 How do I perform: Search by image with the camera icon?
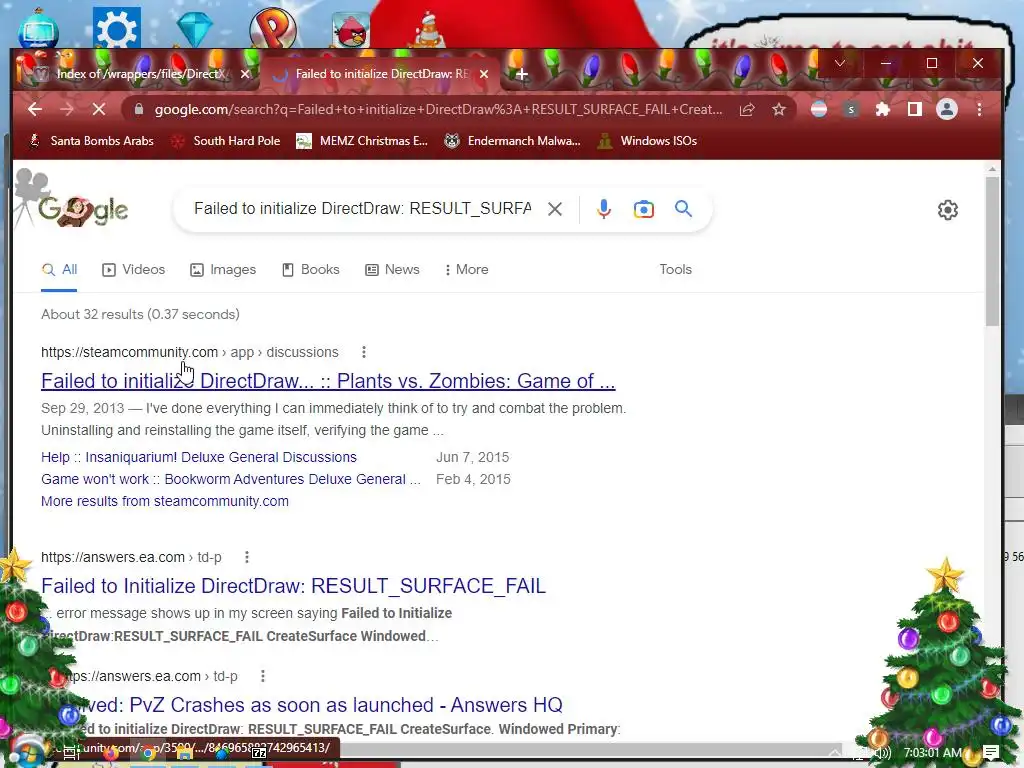(643, 209)
